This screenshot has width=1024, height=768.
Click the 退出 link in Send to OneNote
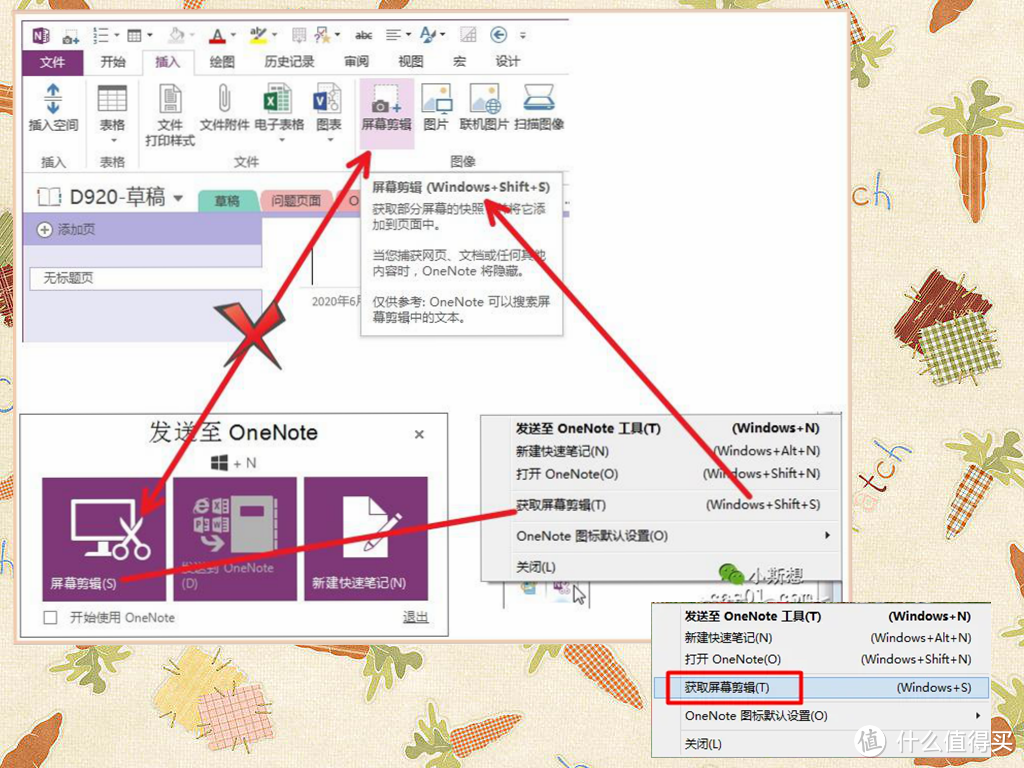[x=415, y=617]
